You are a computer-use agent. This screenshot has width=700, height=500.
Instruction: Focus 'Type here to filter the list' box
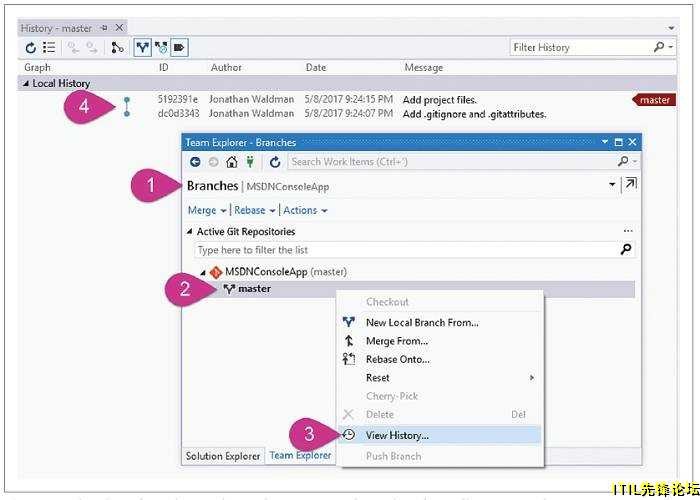pos(405,250)
